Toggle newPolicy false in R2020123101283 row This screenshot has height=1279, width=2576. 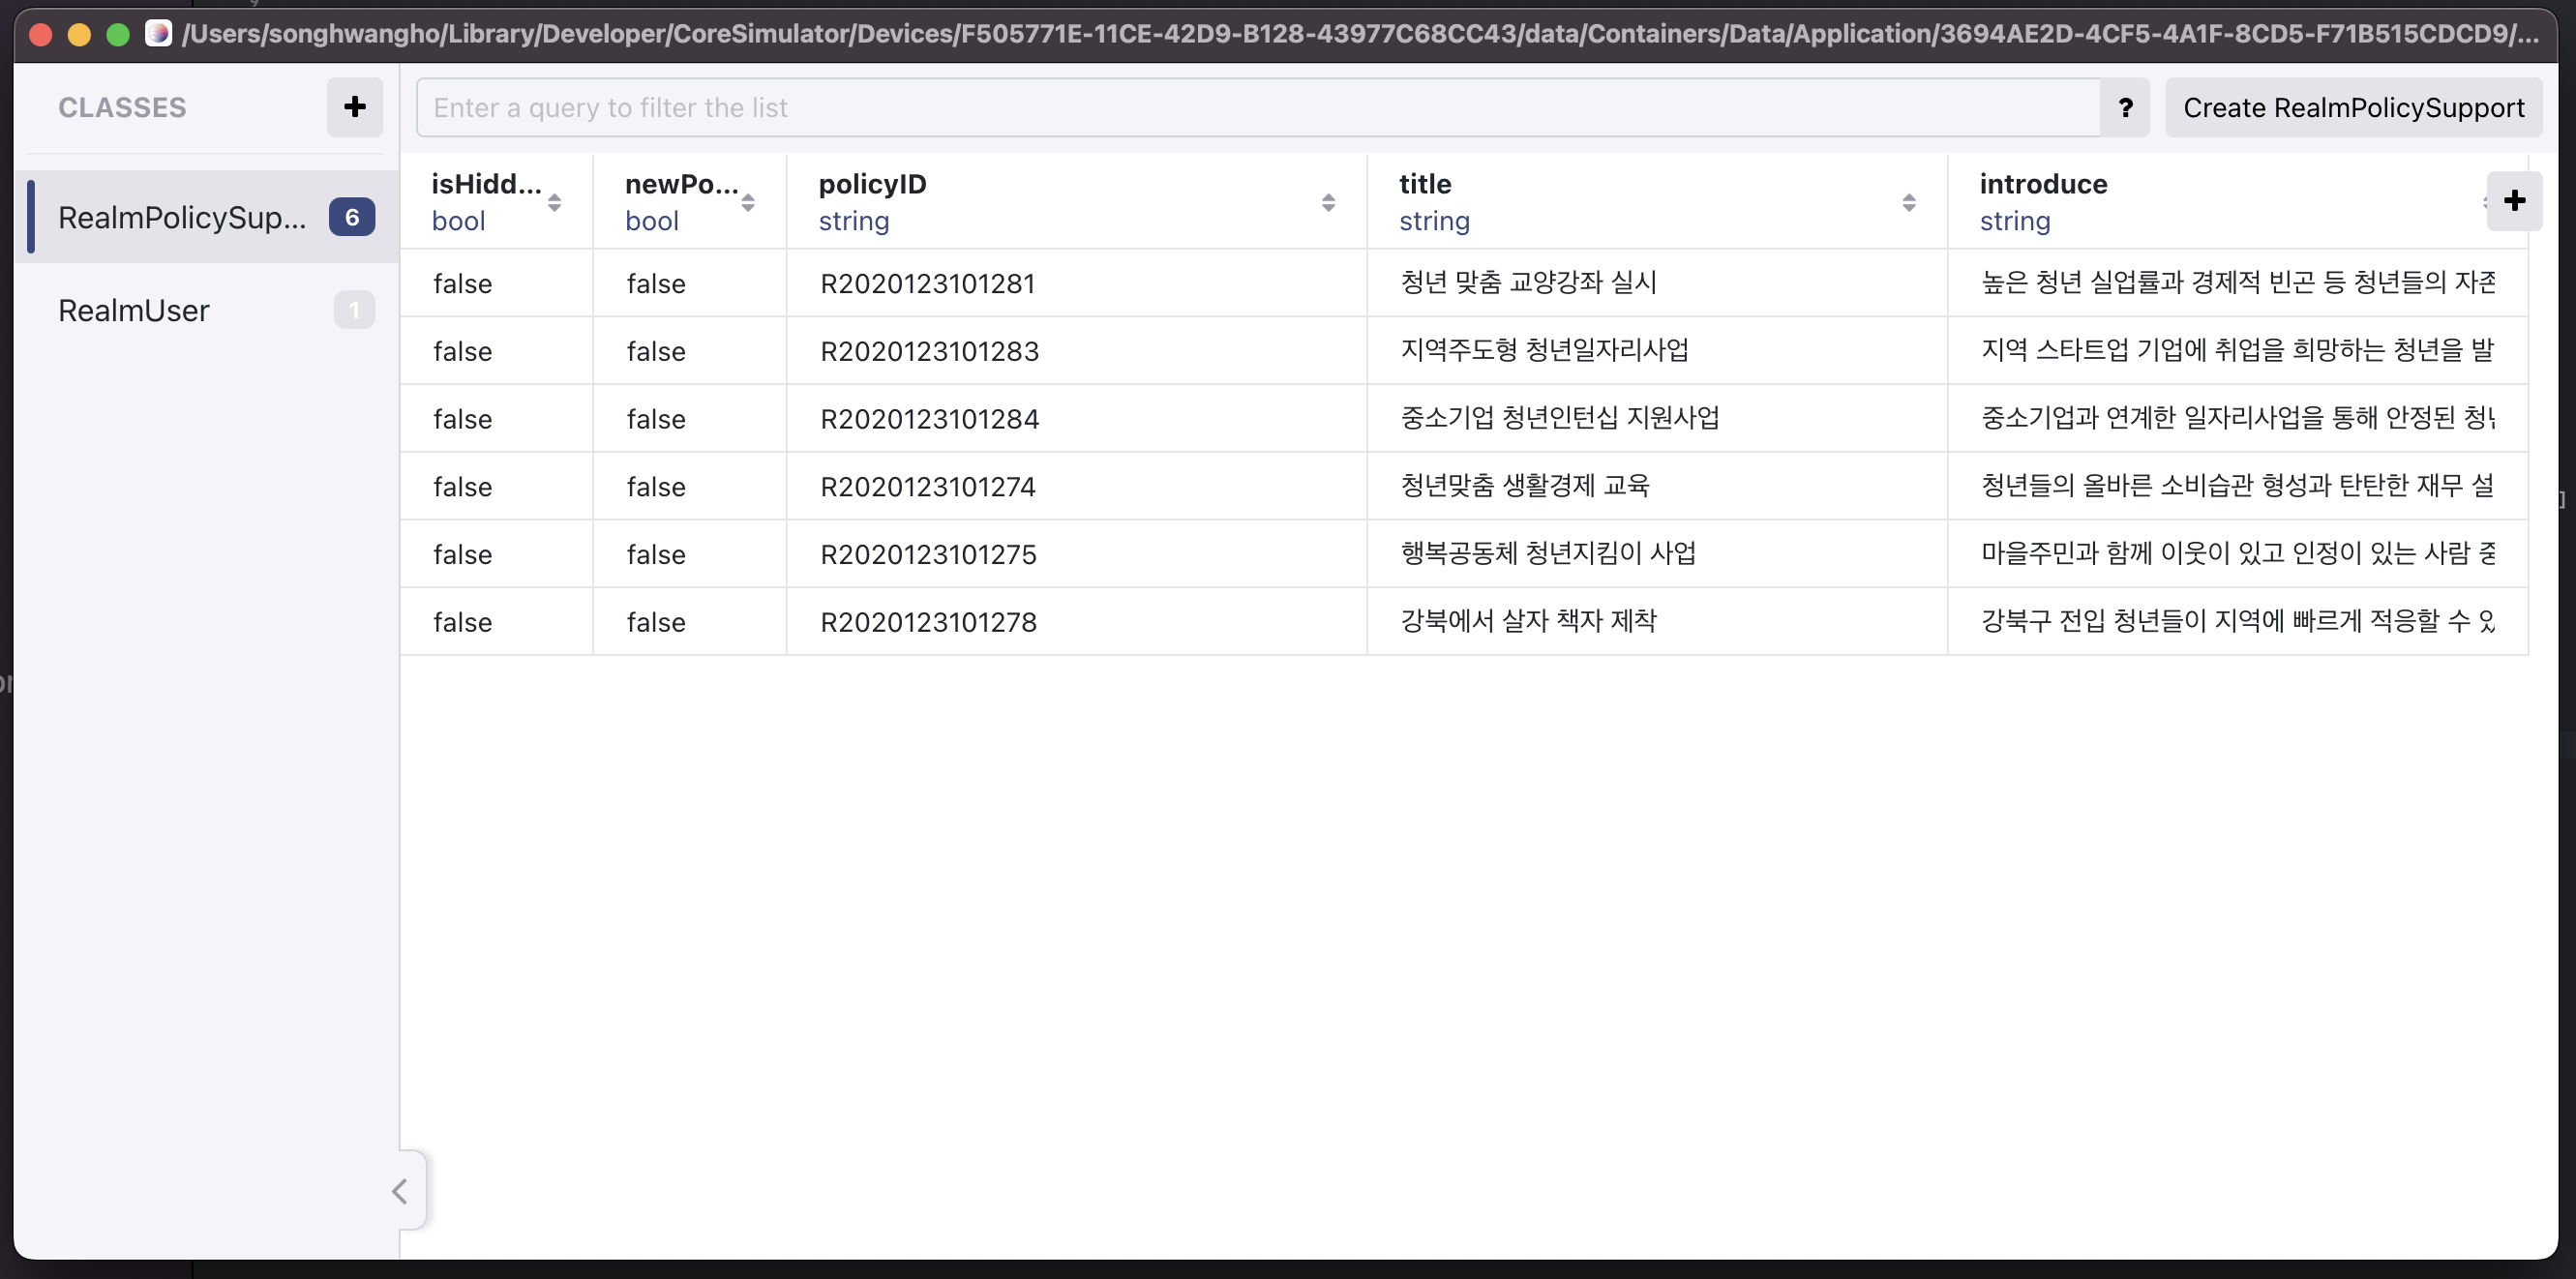pyautogui.click(x=656, y=352)
